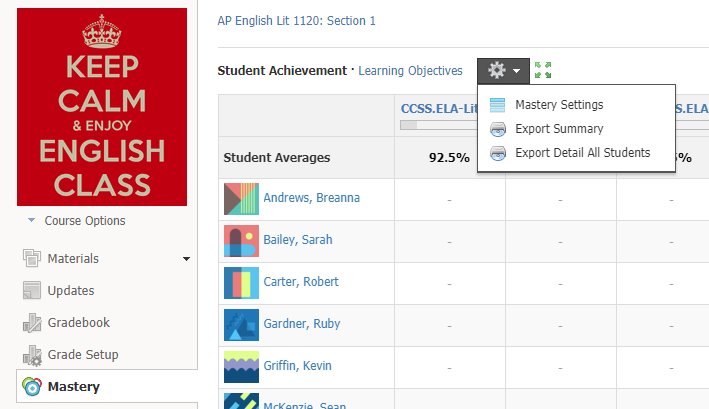Expand the Materials submenu arrow
709x409 pixels.
pos(186,260)
